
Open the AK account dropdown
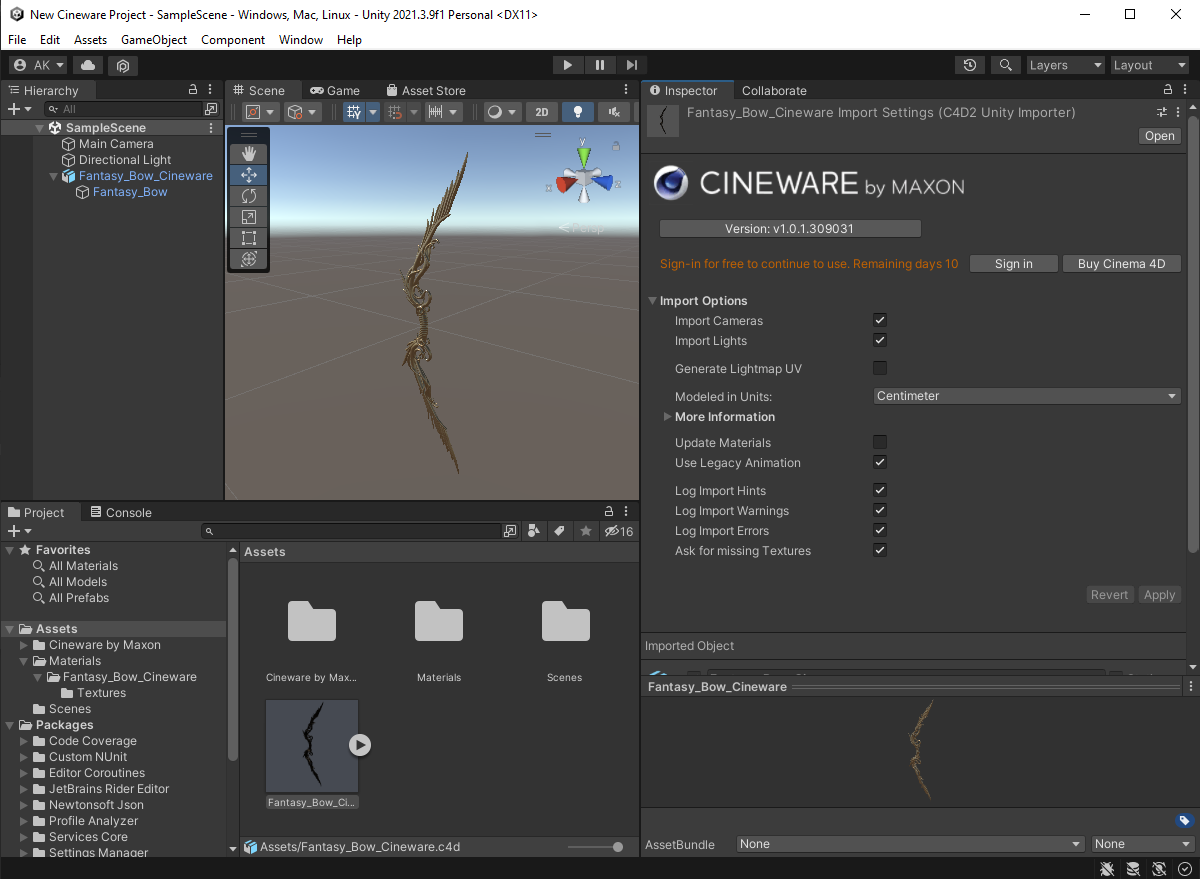pyautogui.click(x=38, y=65)
